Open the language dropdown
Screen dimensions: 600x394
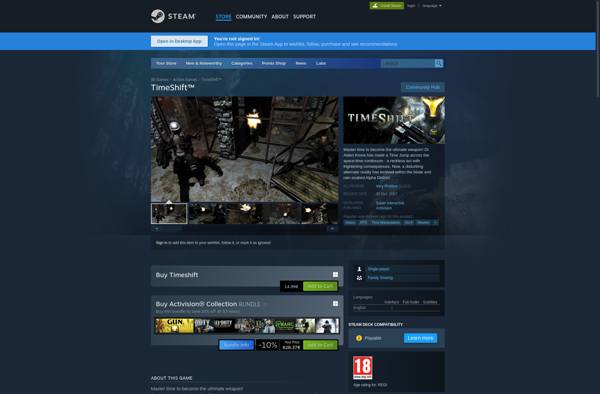point(432,6)
